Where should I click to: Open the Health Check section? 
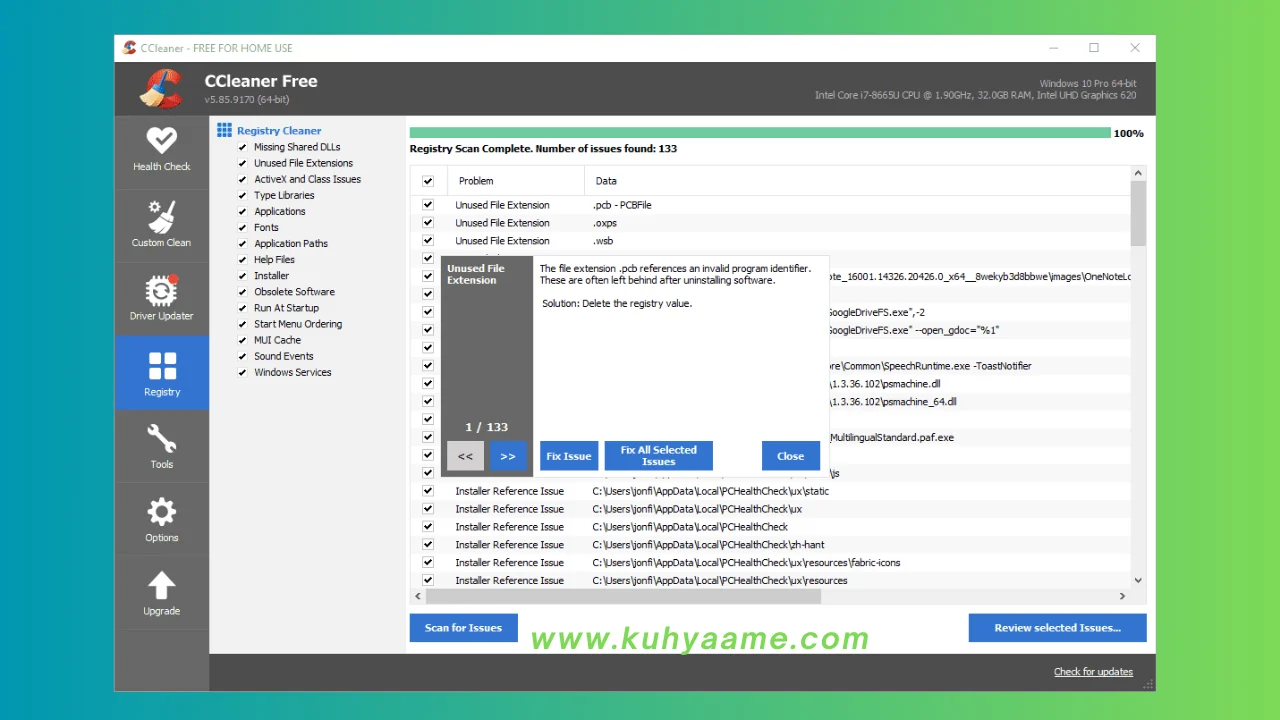(x=161, y=150)
